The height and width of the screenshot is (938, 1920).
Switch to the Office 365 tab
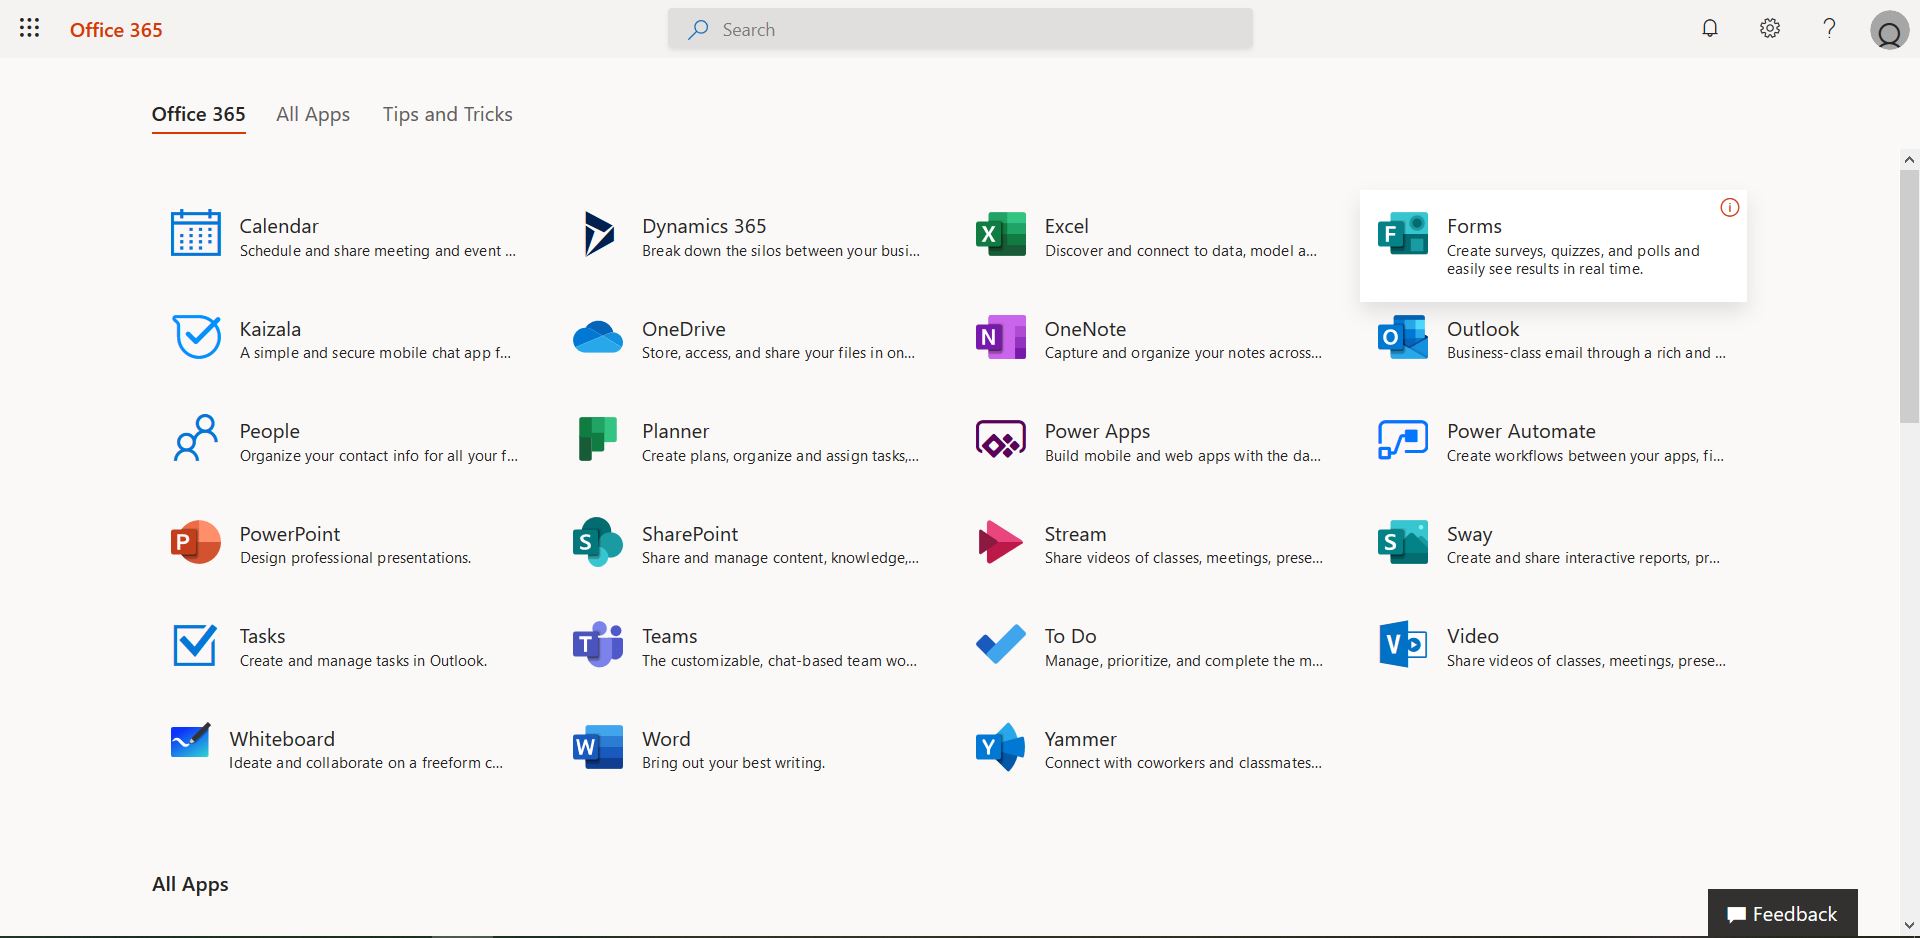199,114
